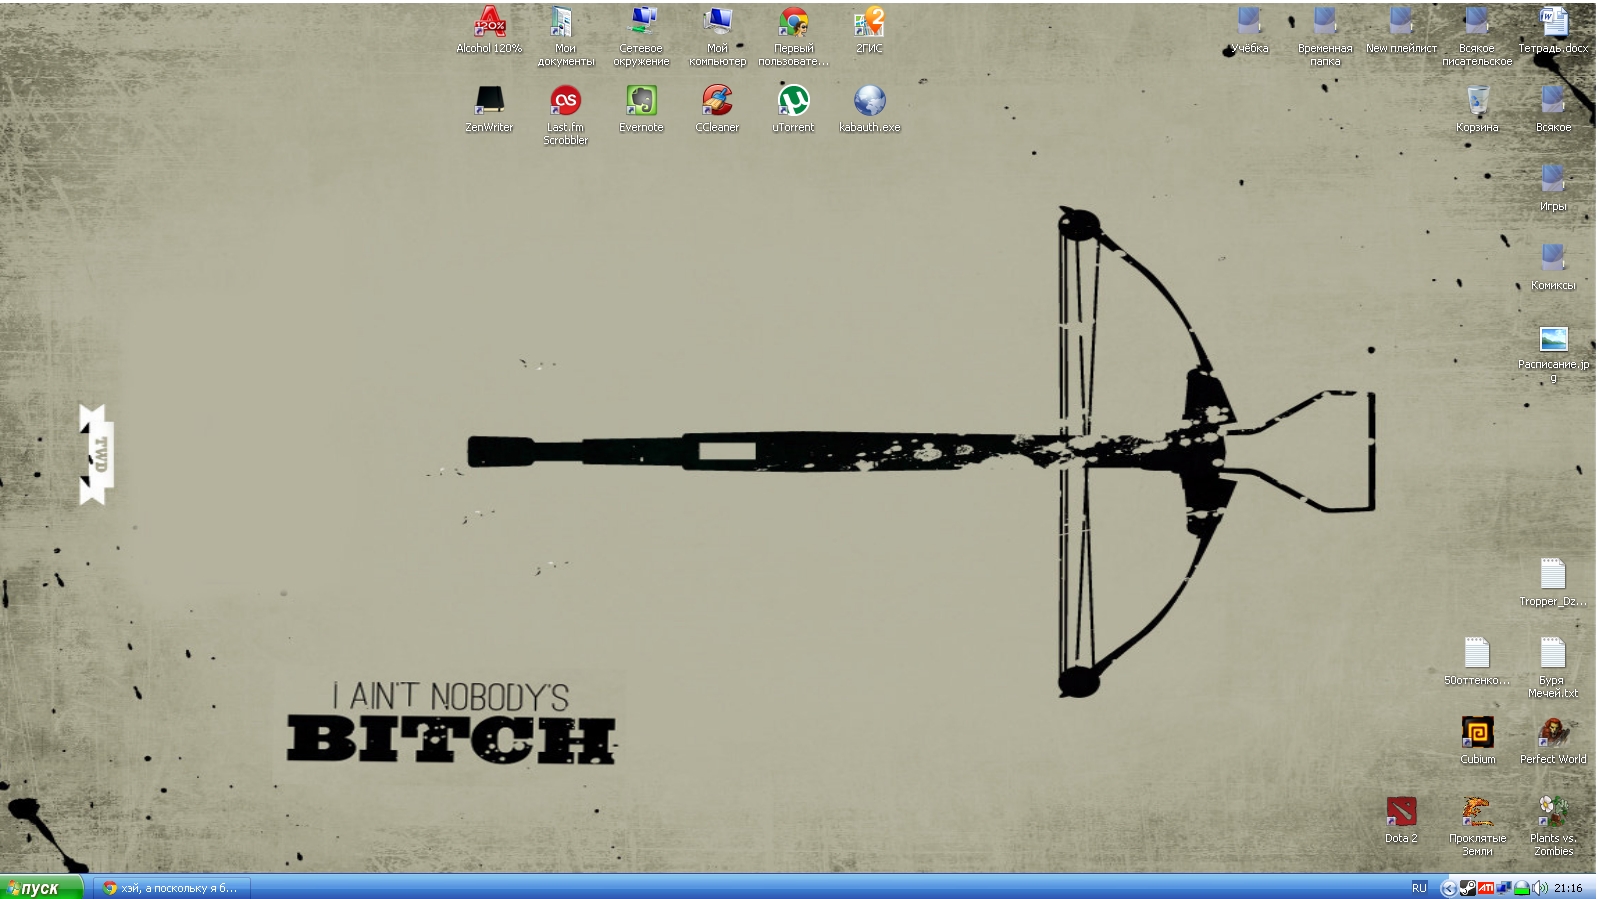Open the RU language indicator
This screenshot has height=899, width=1597.
1419,888
